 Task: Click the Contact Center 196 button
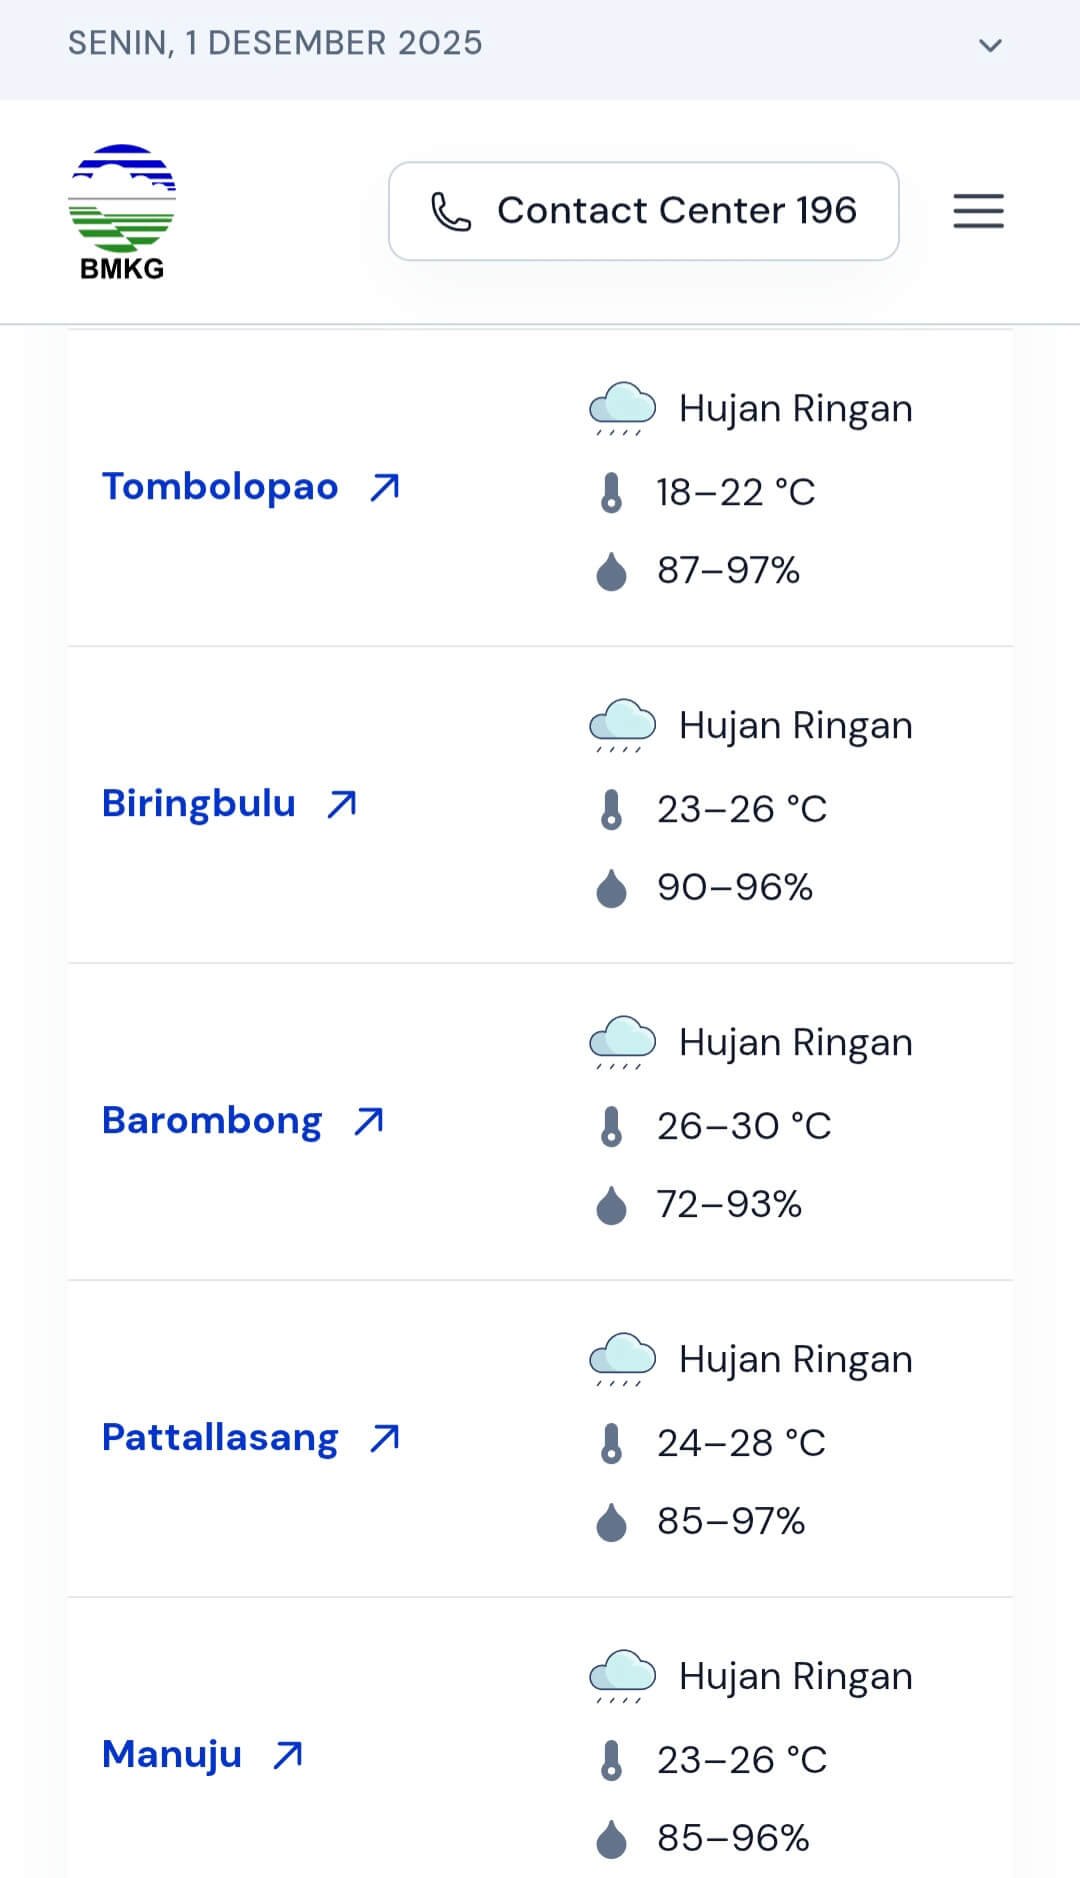pyautogui.click(x=644, y=211)
